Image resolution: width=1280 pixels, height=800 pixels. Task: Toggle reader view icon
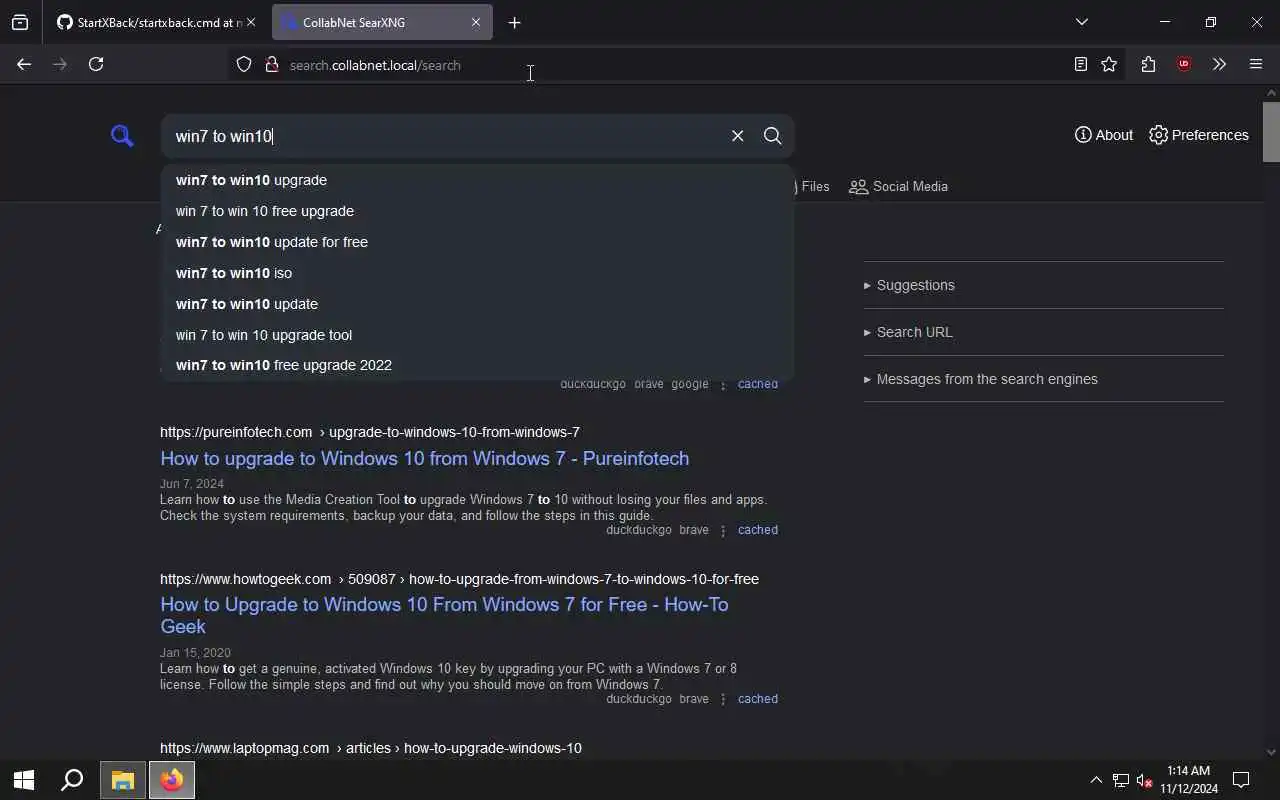click(1081, 64)
